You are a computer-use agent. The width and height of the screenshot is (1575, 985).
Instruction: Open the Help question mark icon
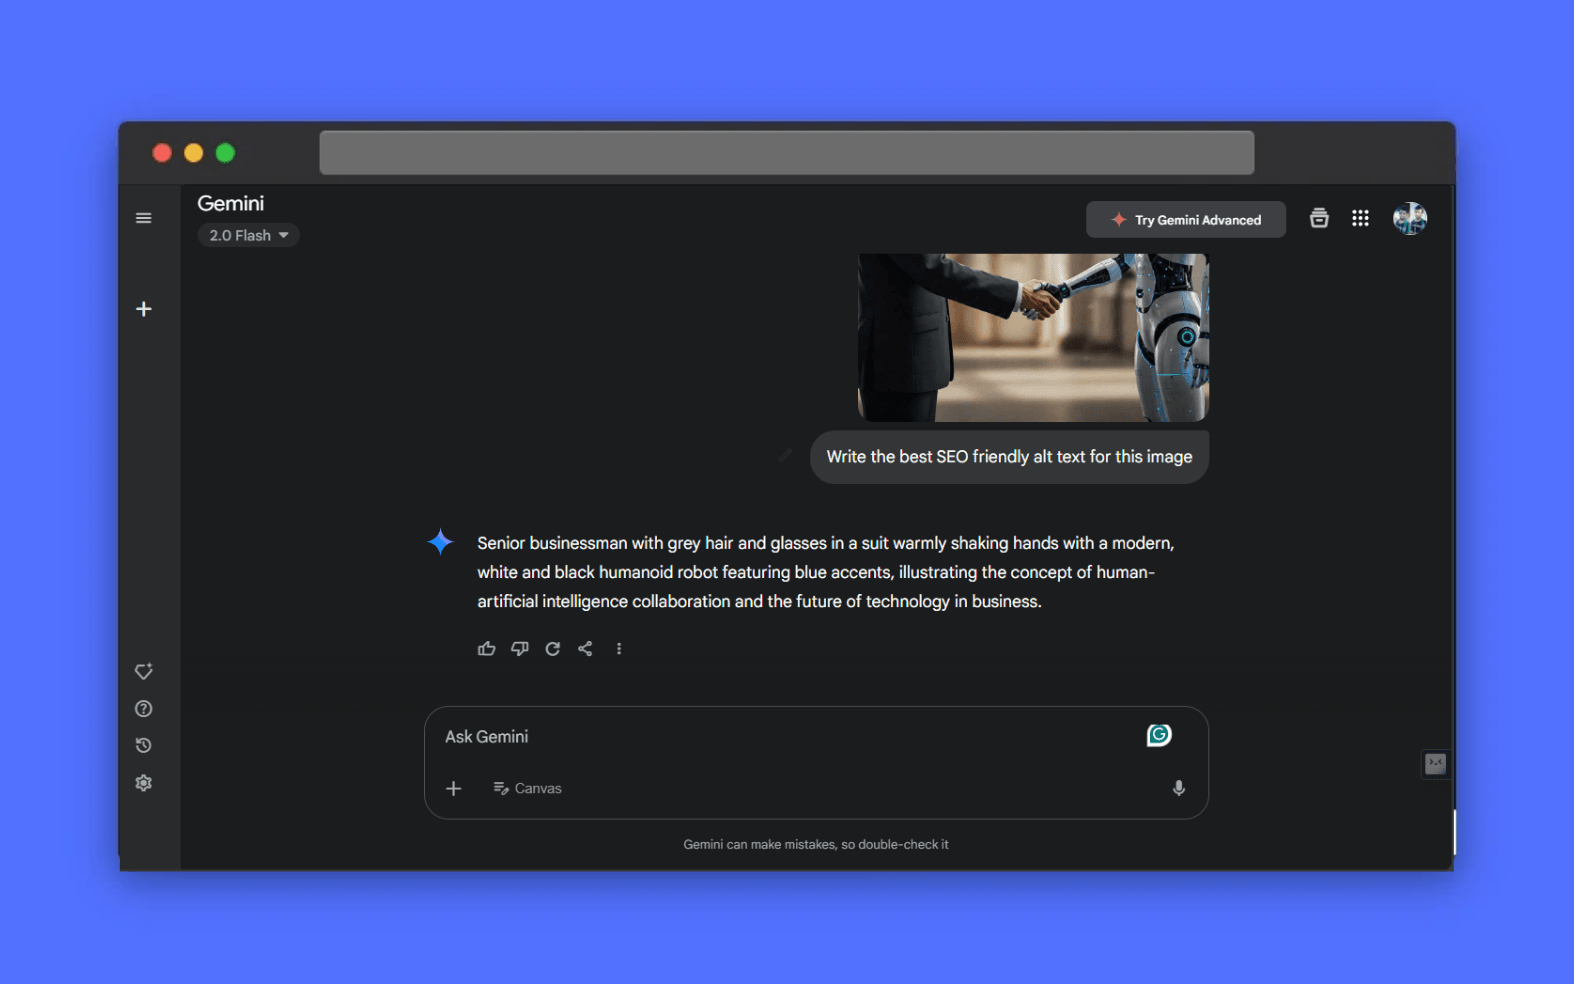tap(144, 709)
